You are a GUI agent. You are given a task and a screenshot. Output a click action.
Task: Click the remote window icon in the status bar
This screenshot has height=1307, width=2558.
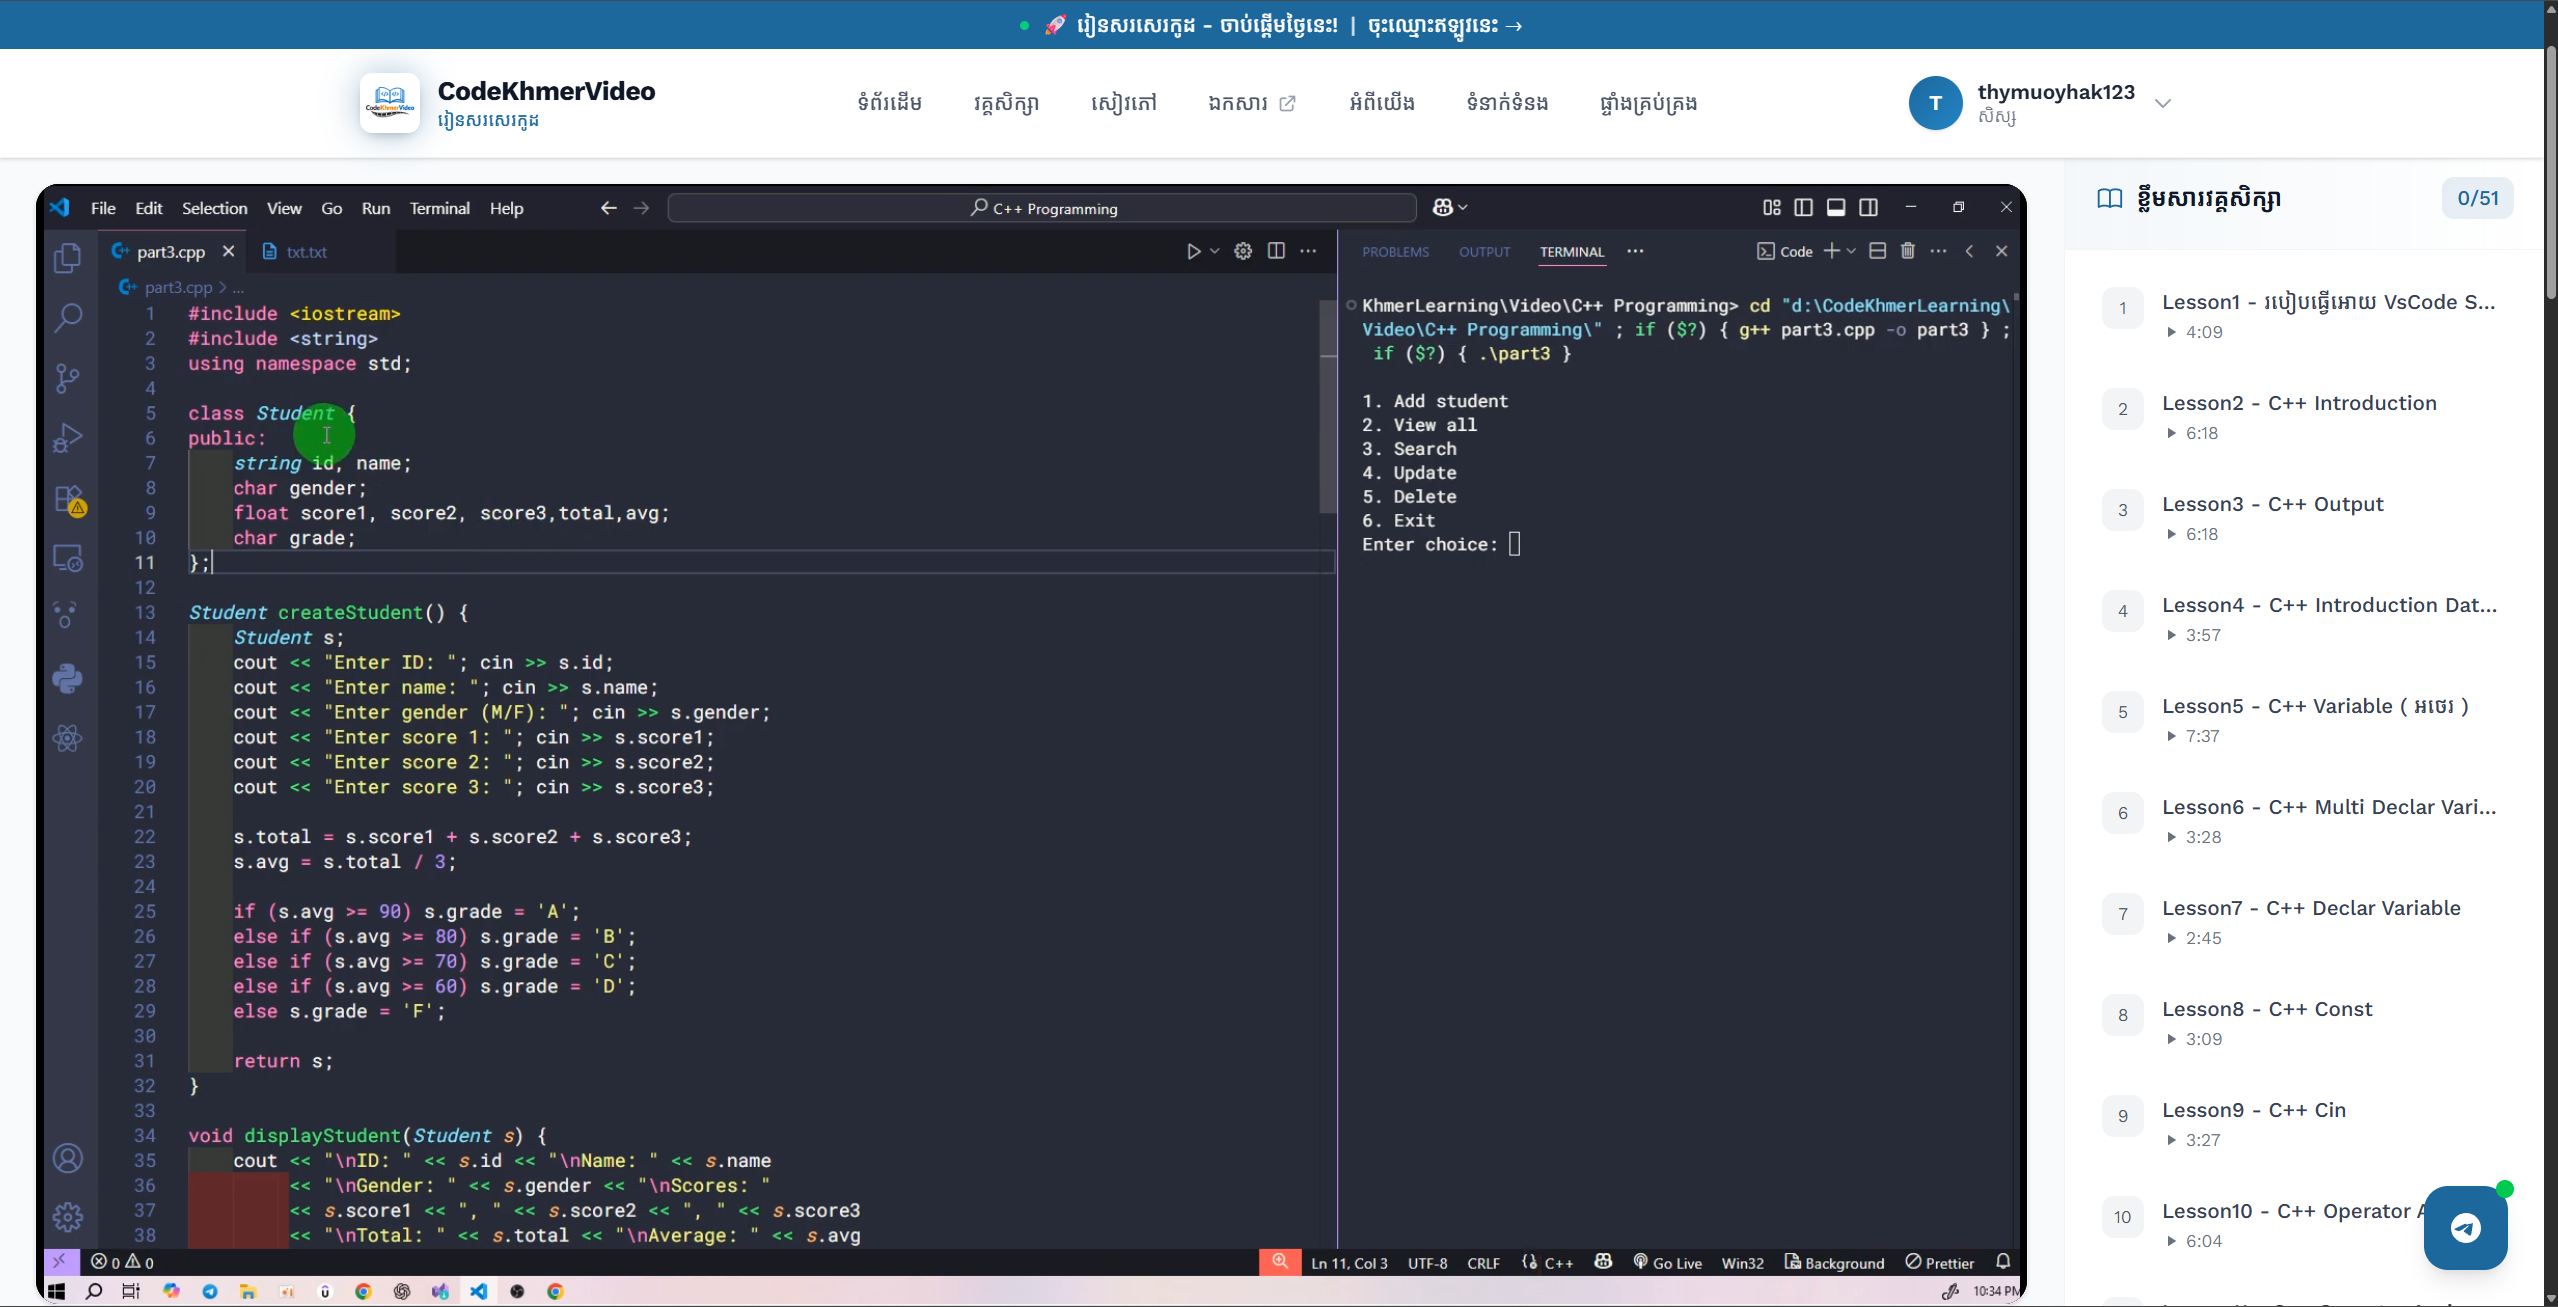point(60,1262)
